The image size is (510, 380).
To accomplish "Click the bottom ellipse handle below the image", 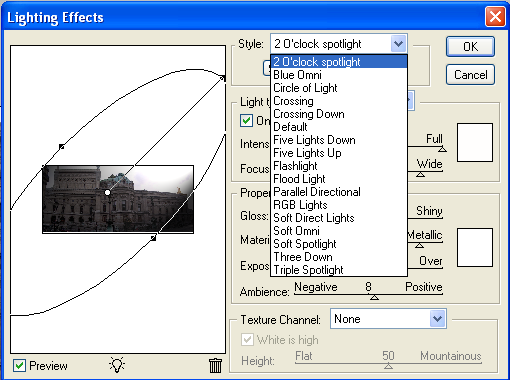I will coord(153,238).
